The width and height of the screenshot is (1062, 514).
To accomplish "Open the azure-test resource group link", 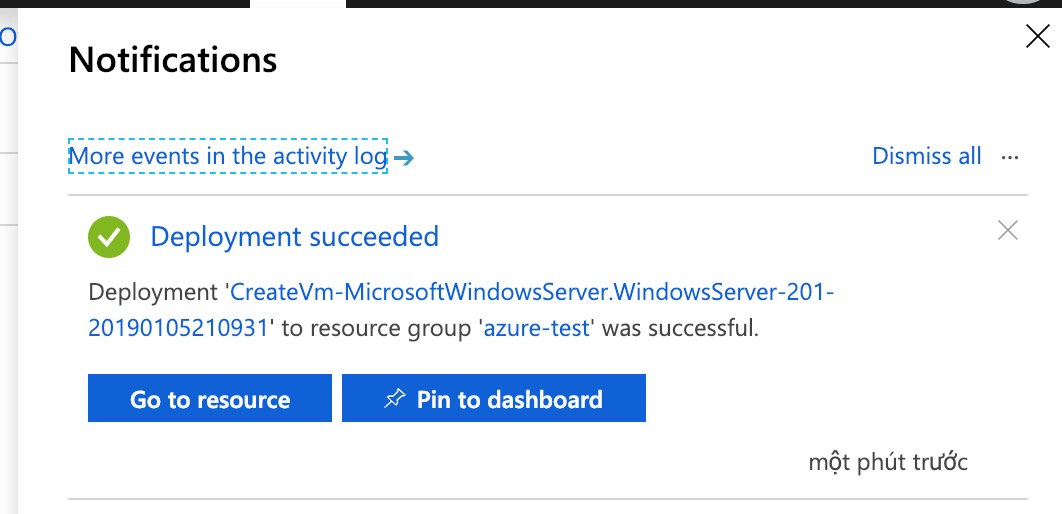I will (537, 328).
